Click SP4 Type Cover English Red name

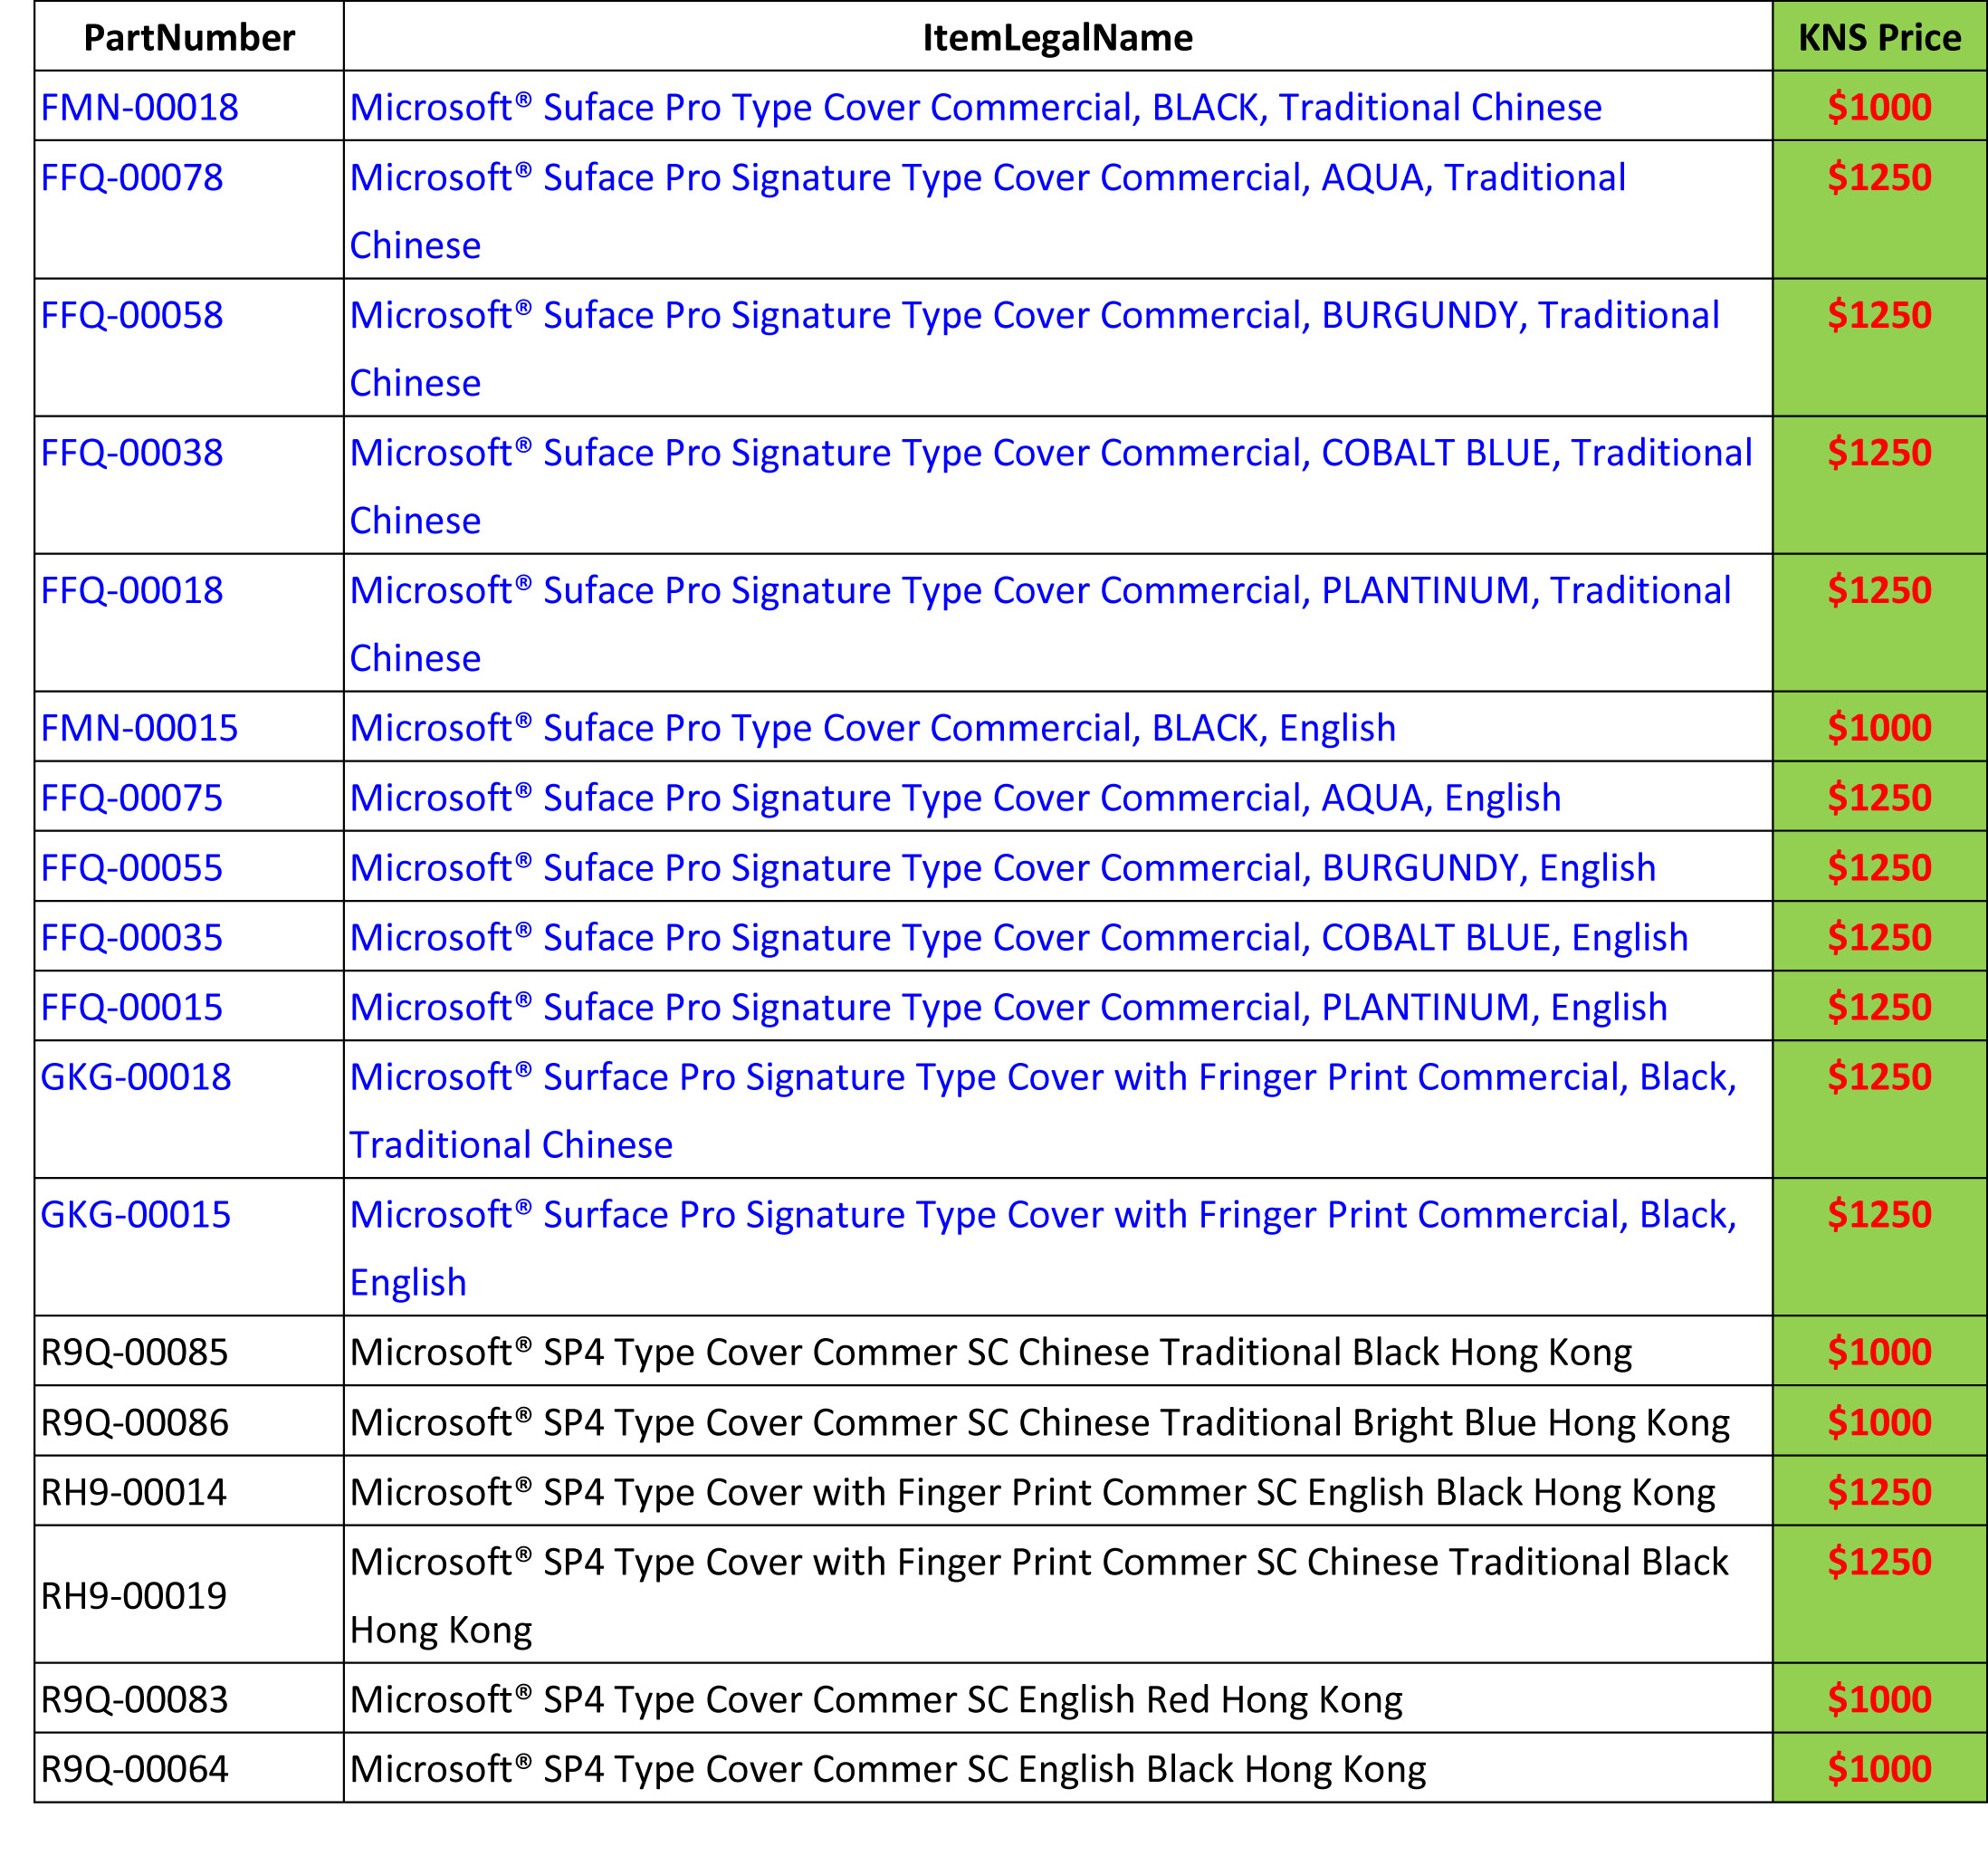click(x=876, y=1699)
